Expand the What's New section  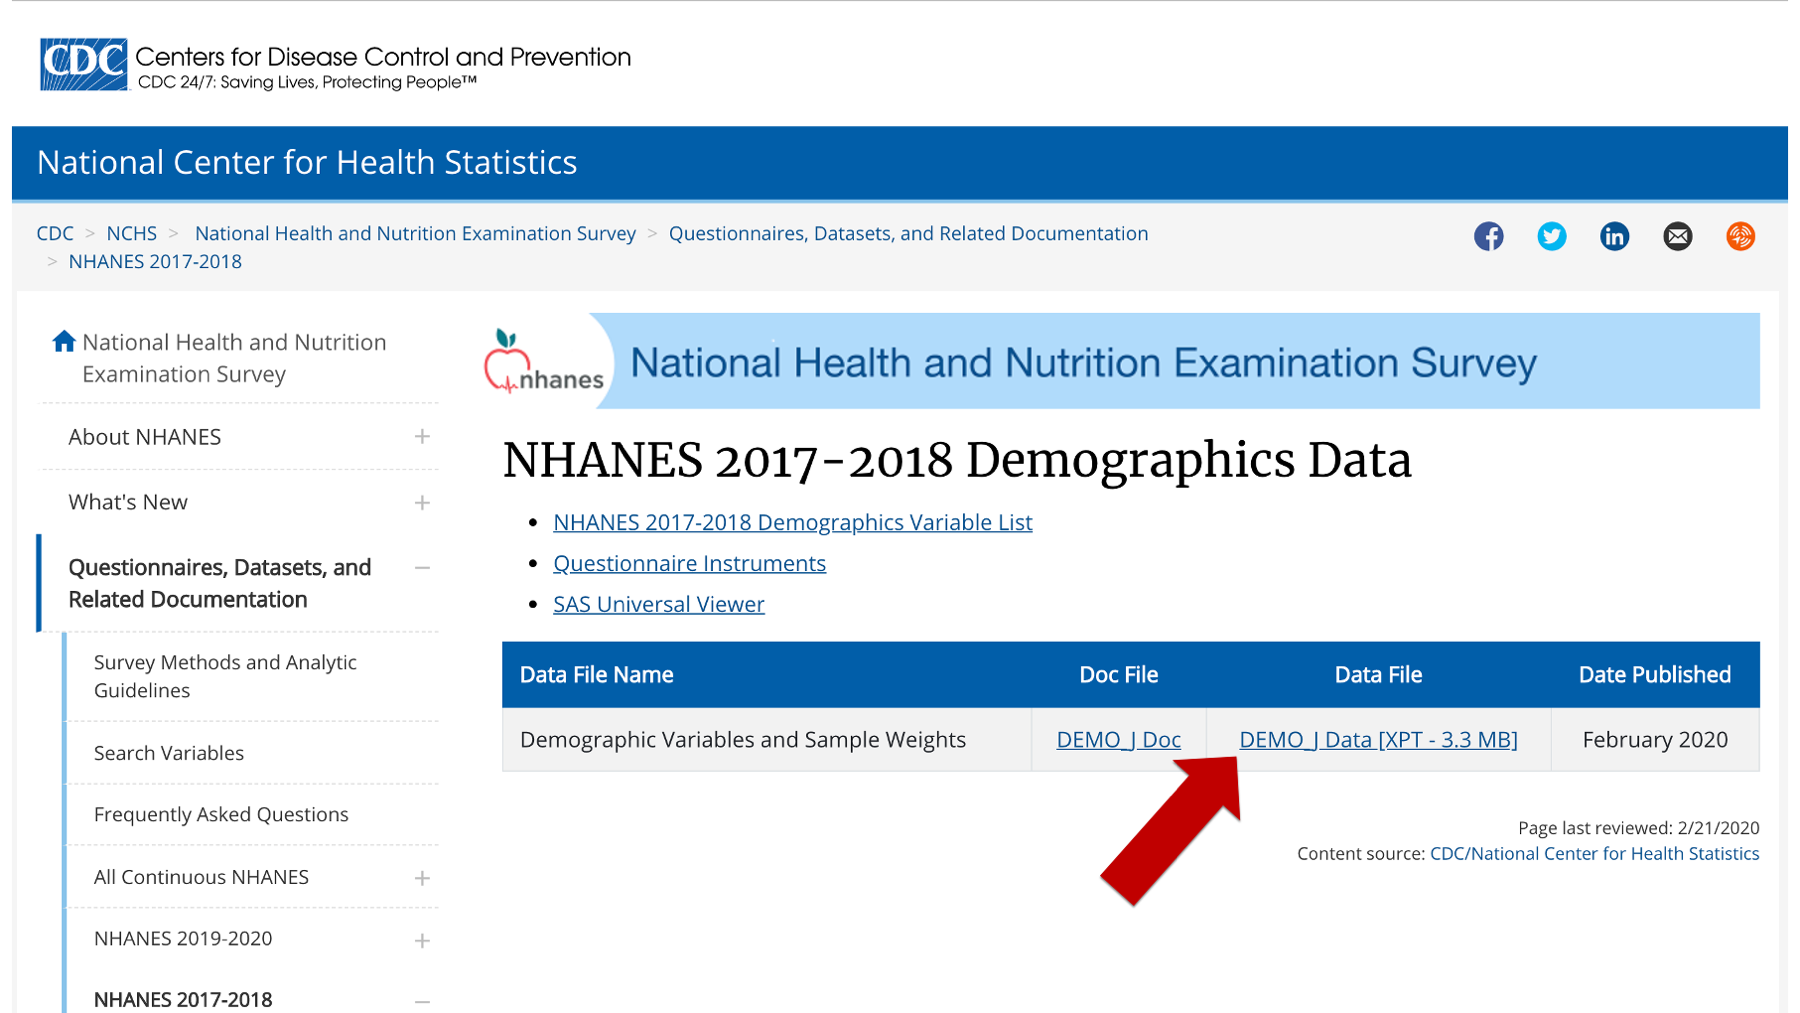pyautogui.click(x=422, y=503)
